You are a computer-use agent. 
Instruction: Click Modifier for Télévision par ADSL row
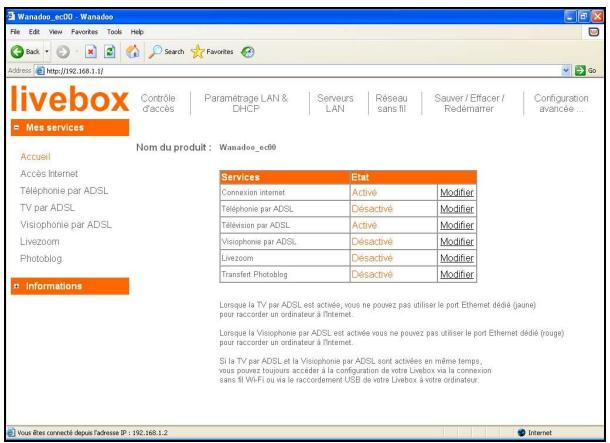pyautogui.click(x=457, y=225)
